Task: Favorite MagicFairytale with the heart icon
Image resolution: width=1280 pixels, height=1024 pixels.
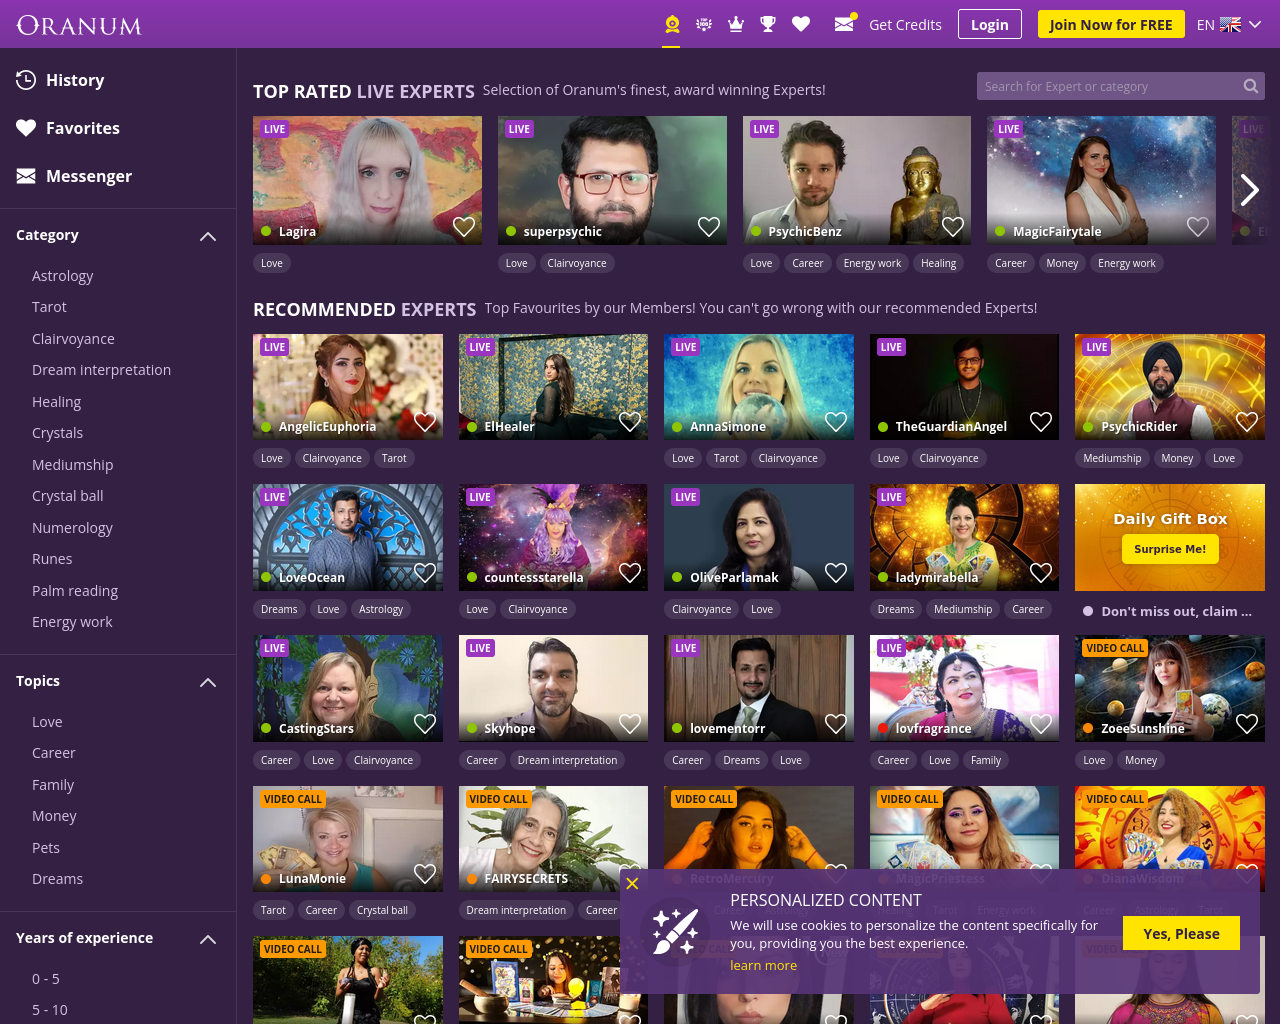Action: (x=1198, y=227)
